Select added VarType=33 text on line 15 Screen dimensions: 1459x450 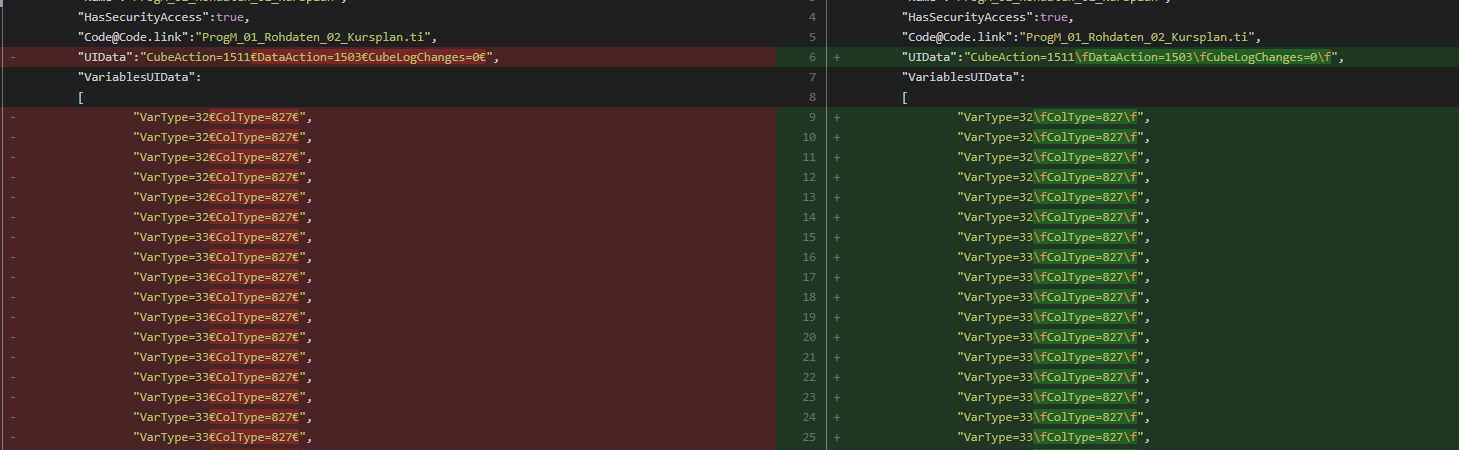pyautogui.click(x=998, y=237)
